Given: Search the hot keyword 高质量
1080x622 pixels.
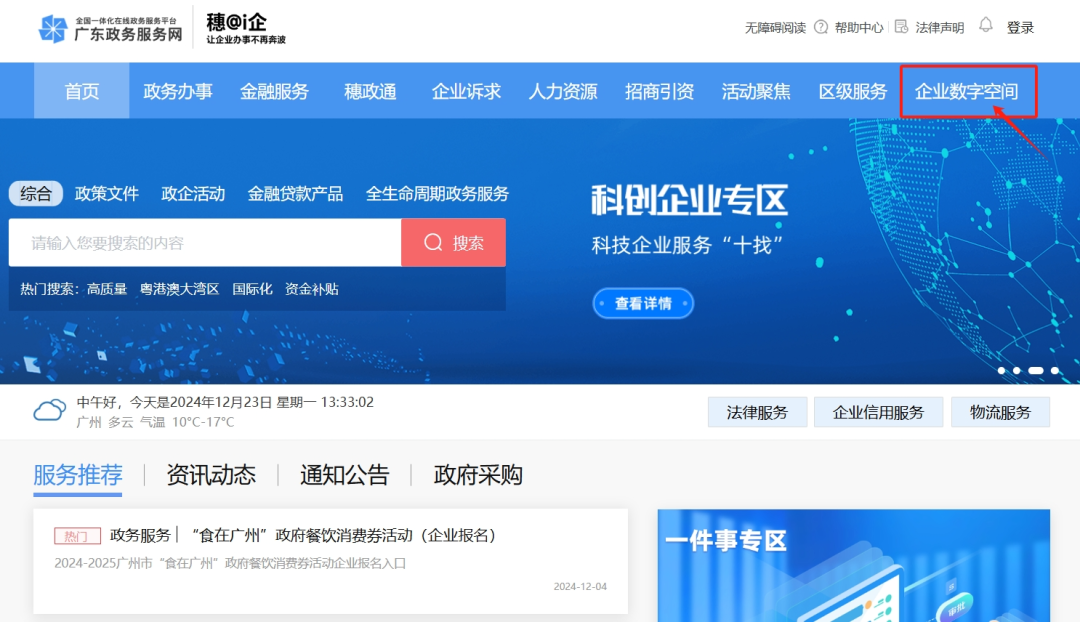Looking at the screenshot, I should point(107,289).
